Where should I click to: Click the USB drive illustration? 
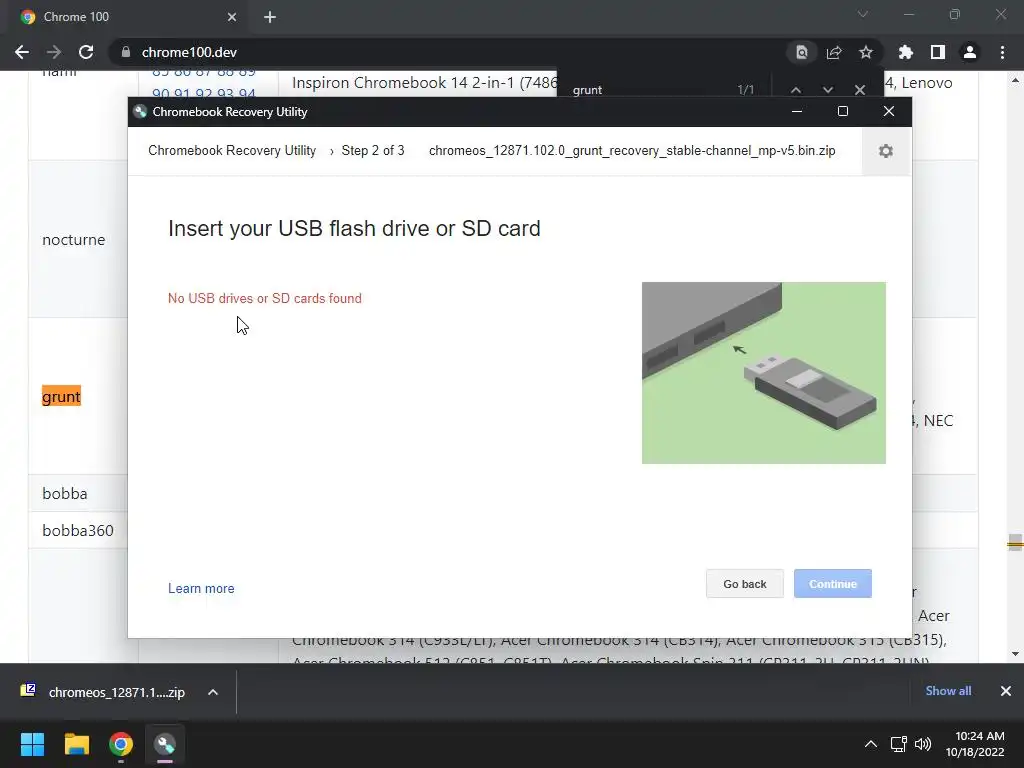click(x=763, y=373)
